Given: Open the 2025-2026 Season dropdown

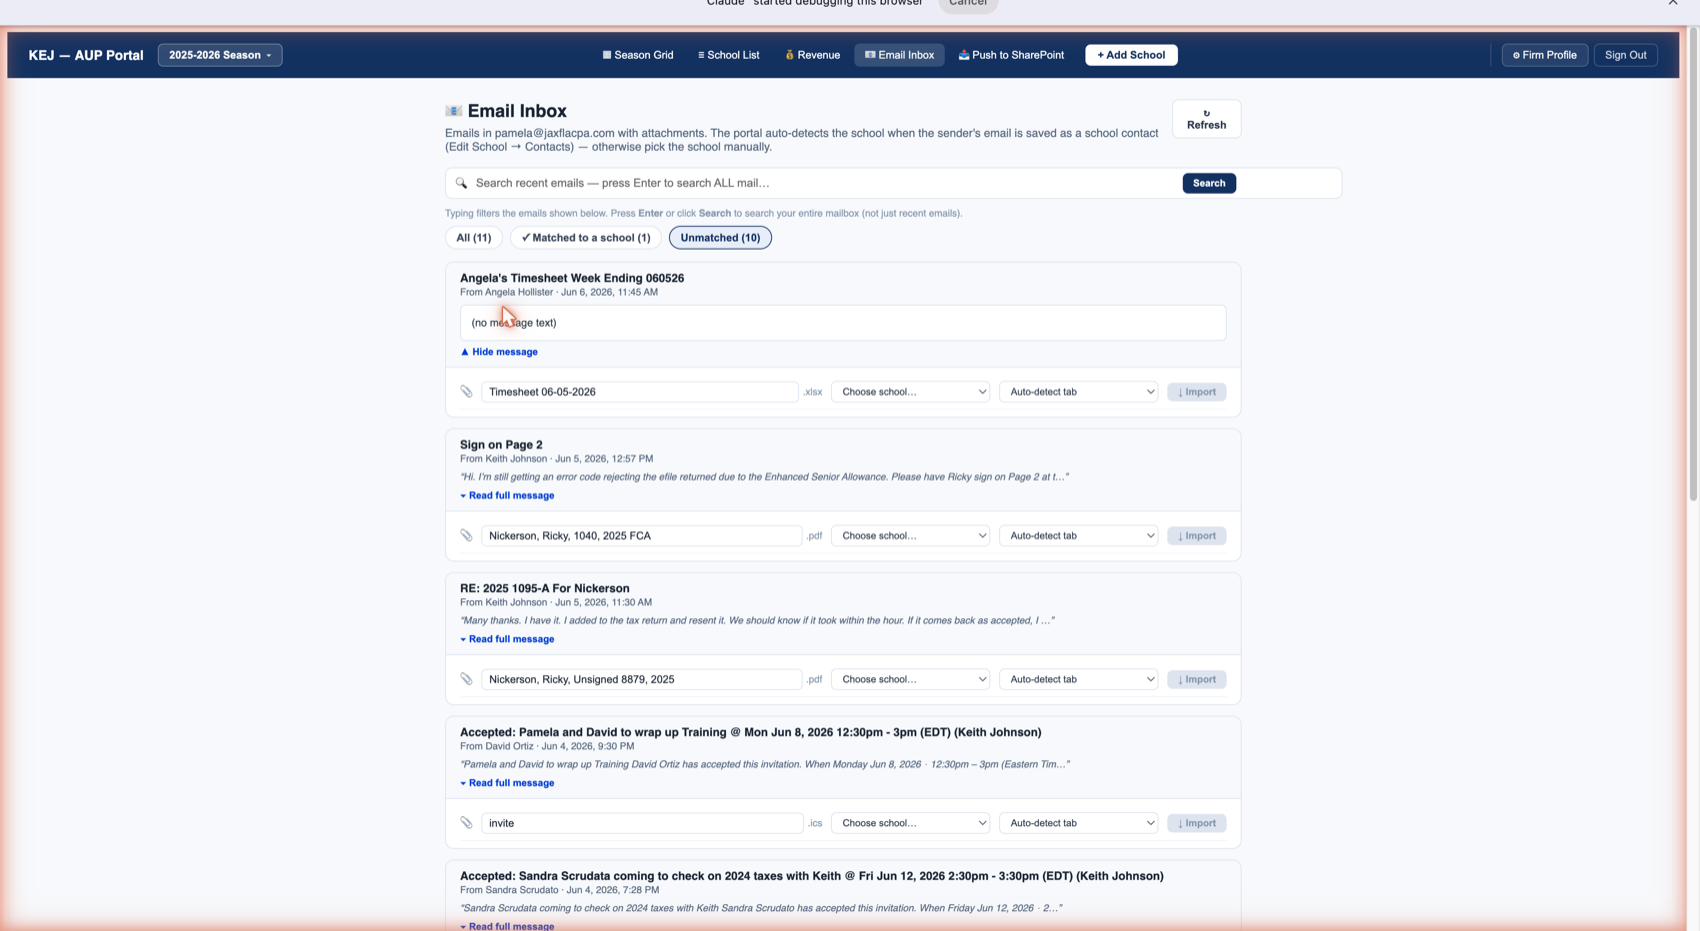Looking at the screenshot, I should pyautogui.click(x=220, y=55).
